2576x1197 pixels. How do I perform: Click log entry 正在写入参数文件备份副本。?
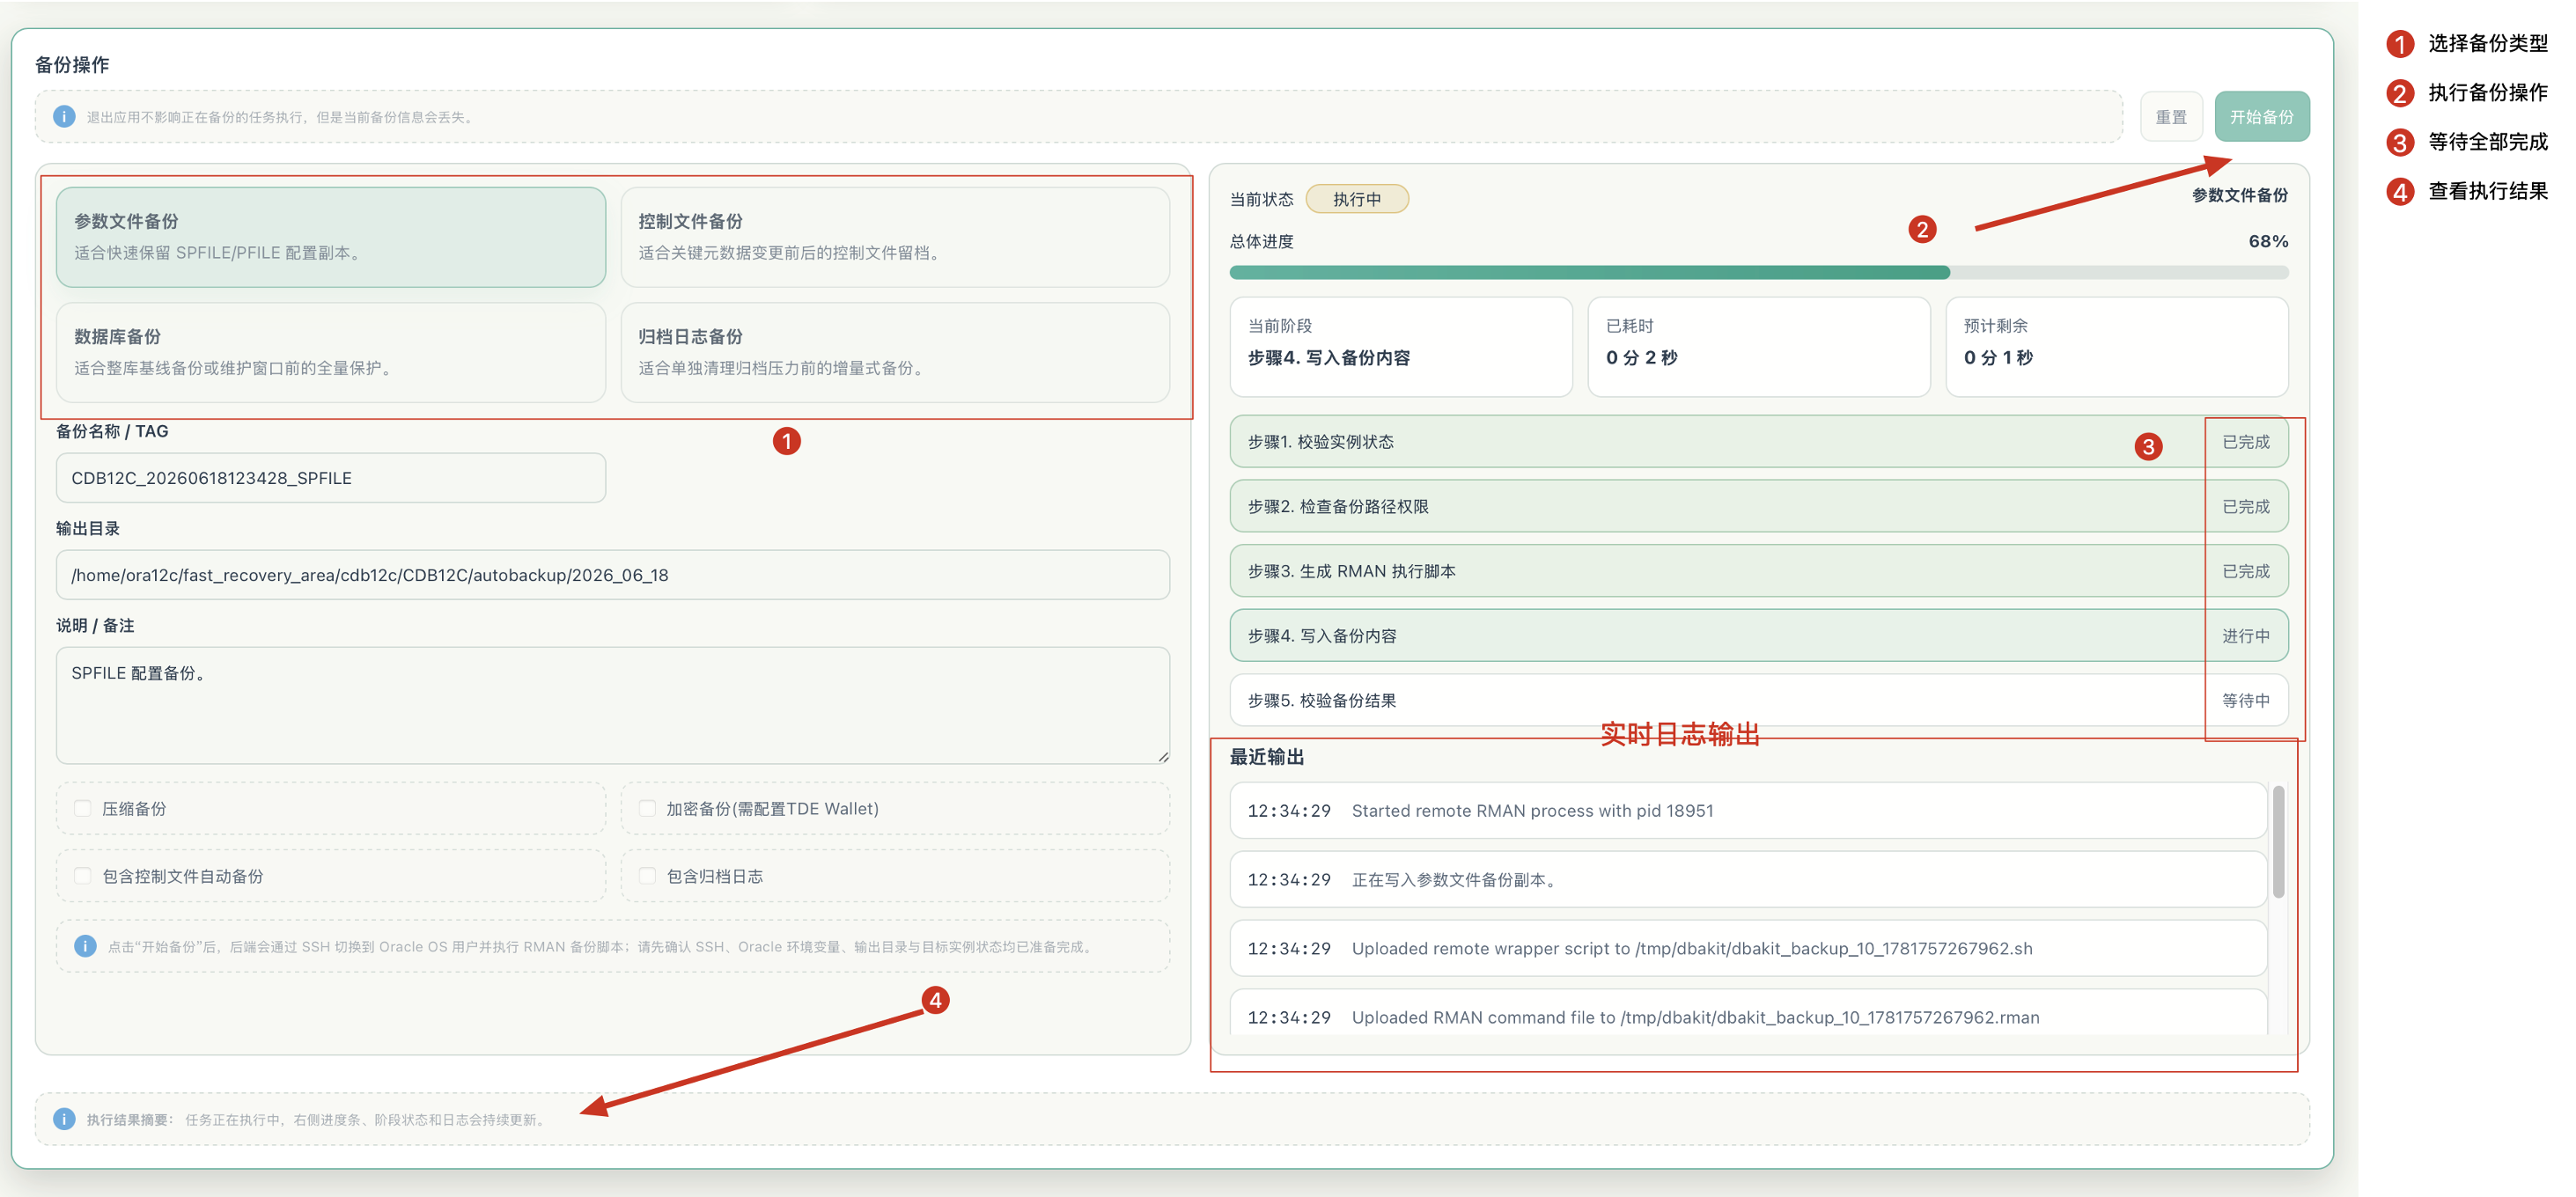[1748, 879]
